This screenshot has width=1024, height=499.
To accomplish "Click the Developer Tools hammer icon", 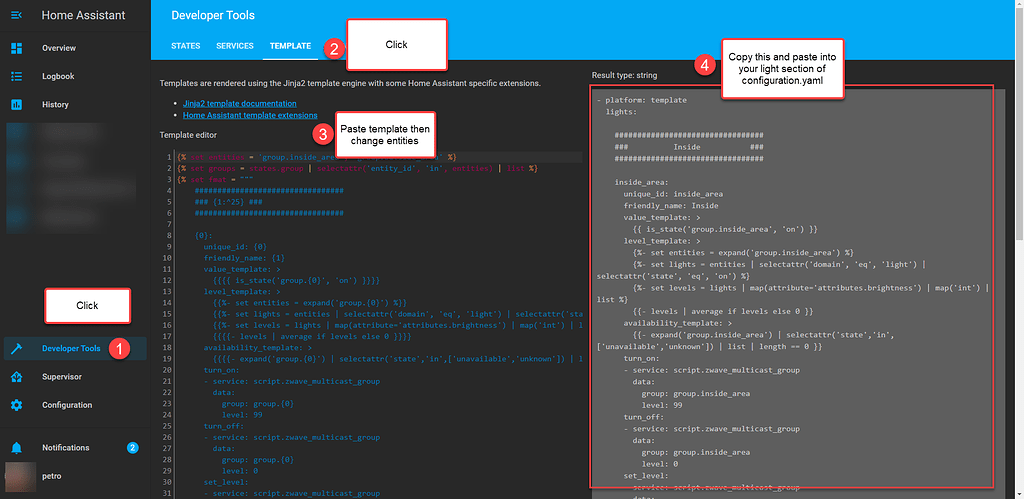I will (16, 349).
